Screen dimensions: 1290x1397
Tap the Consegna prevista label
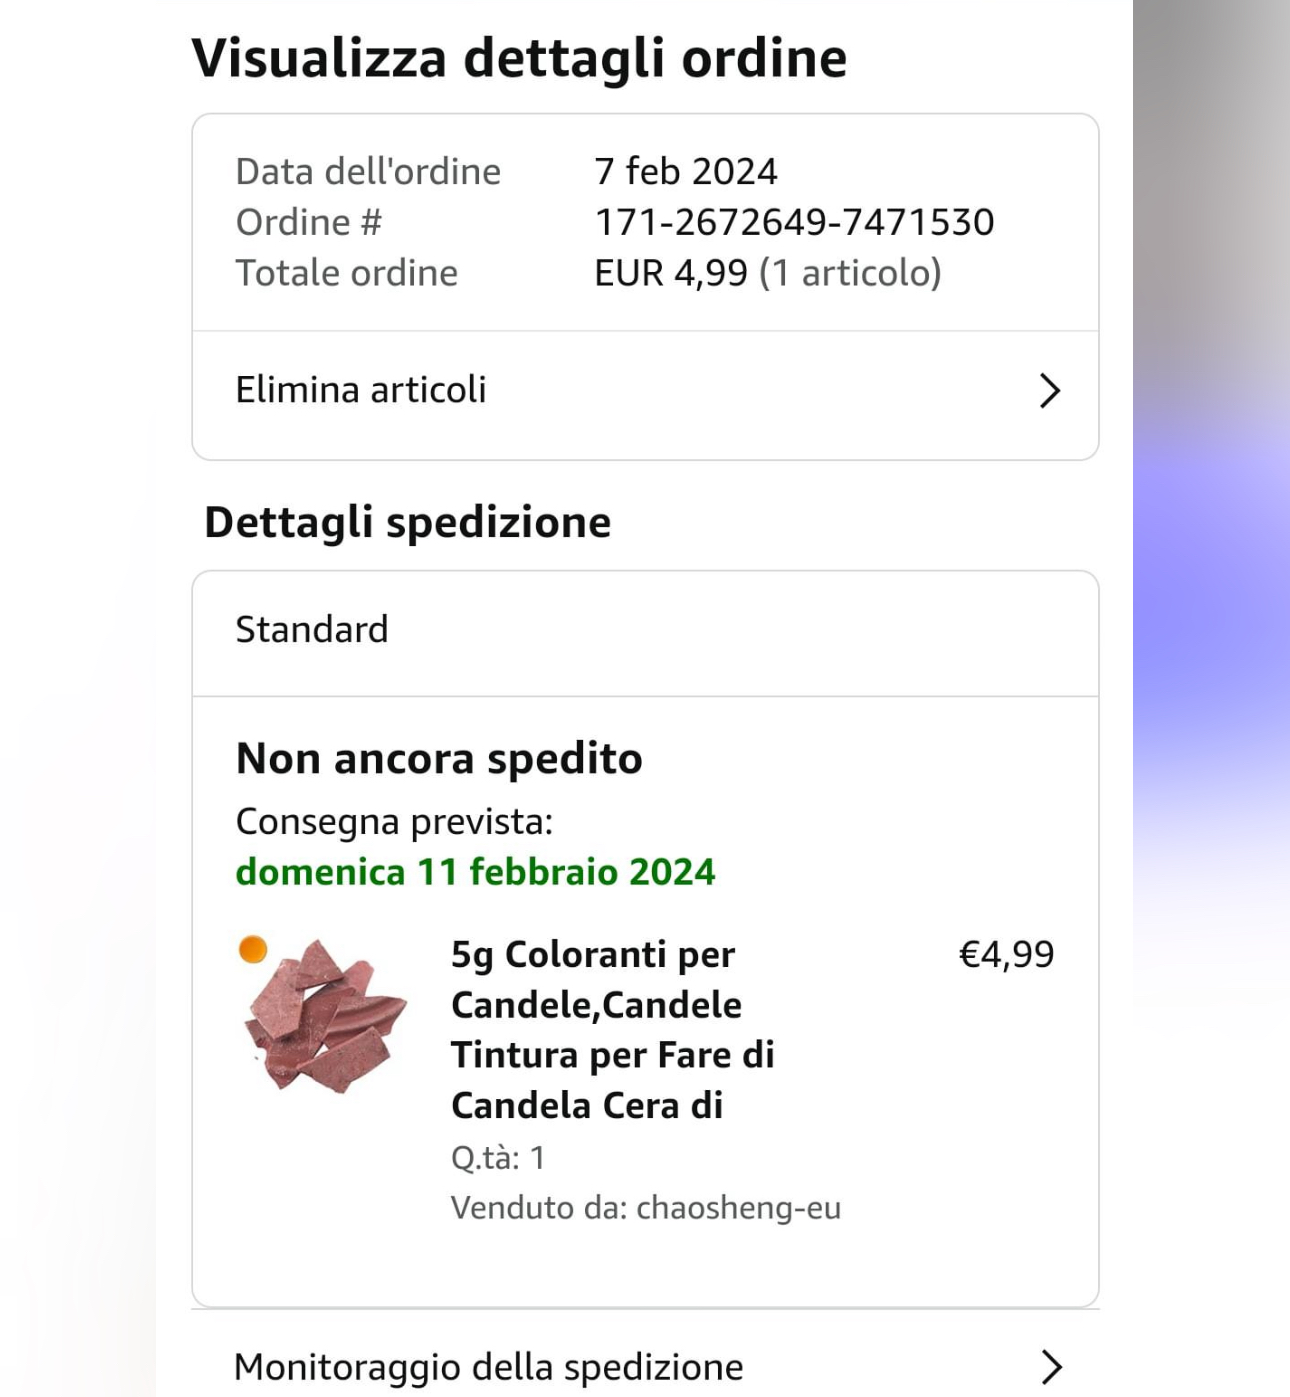[394, 821]
